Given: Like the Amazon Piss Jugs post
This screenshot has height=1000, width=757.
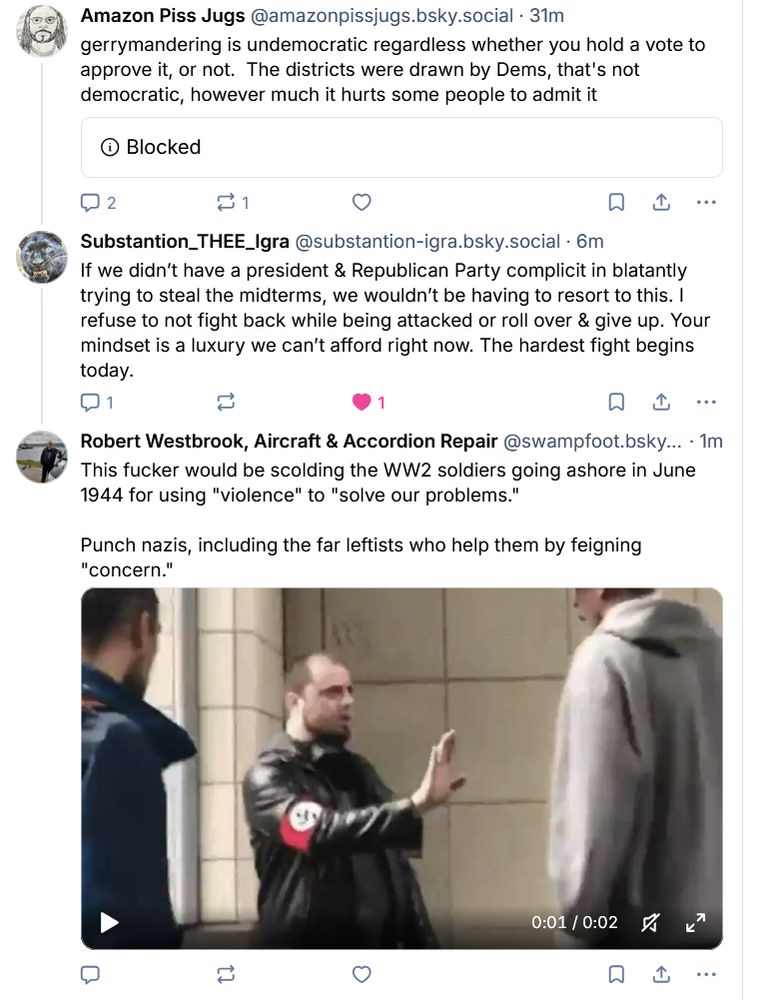Looking at the screenshot, I should pos(362,202).
